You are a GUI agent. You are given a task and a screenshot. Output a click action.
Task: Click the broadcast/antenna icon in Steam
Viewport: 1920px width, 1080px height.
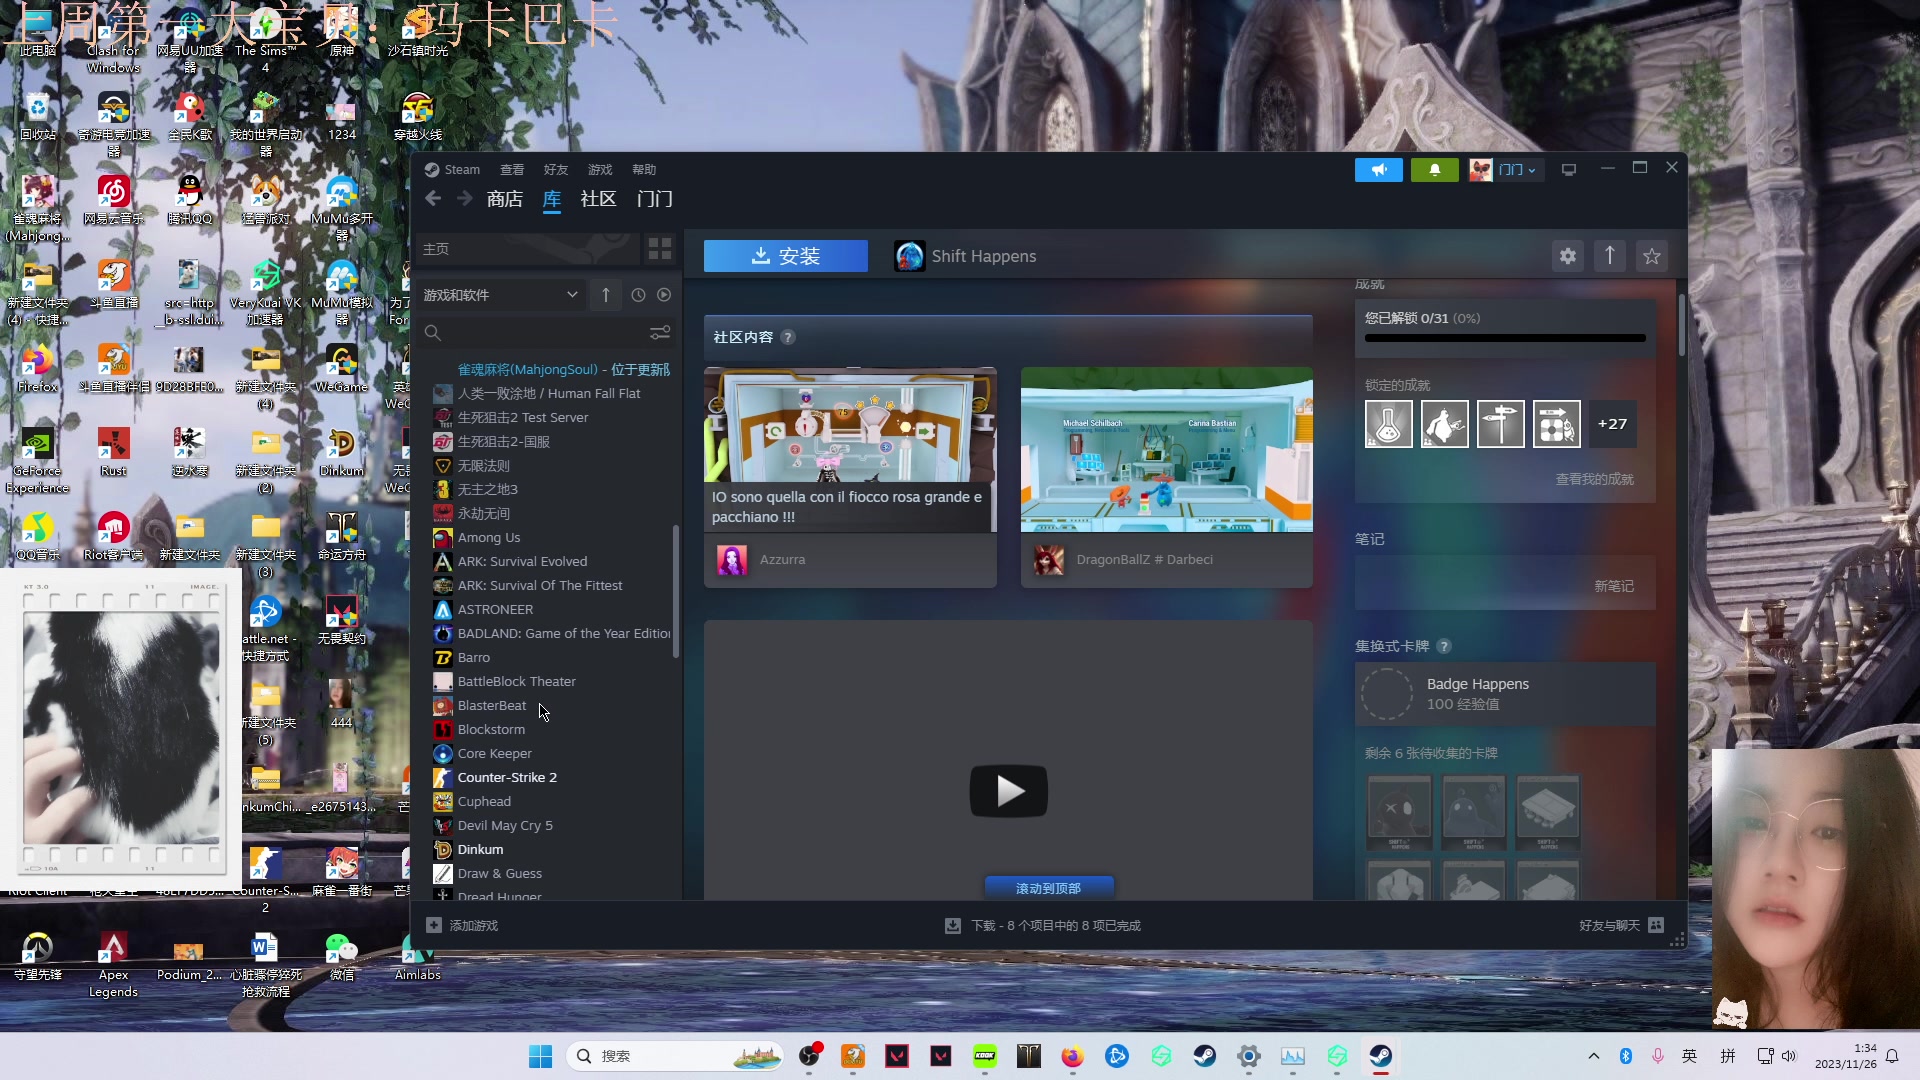[x=1378, y=169]
